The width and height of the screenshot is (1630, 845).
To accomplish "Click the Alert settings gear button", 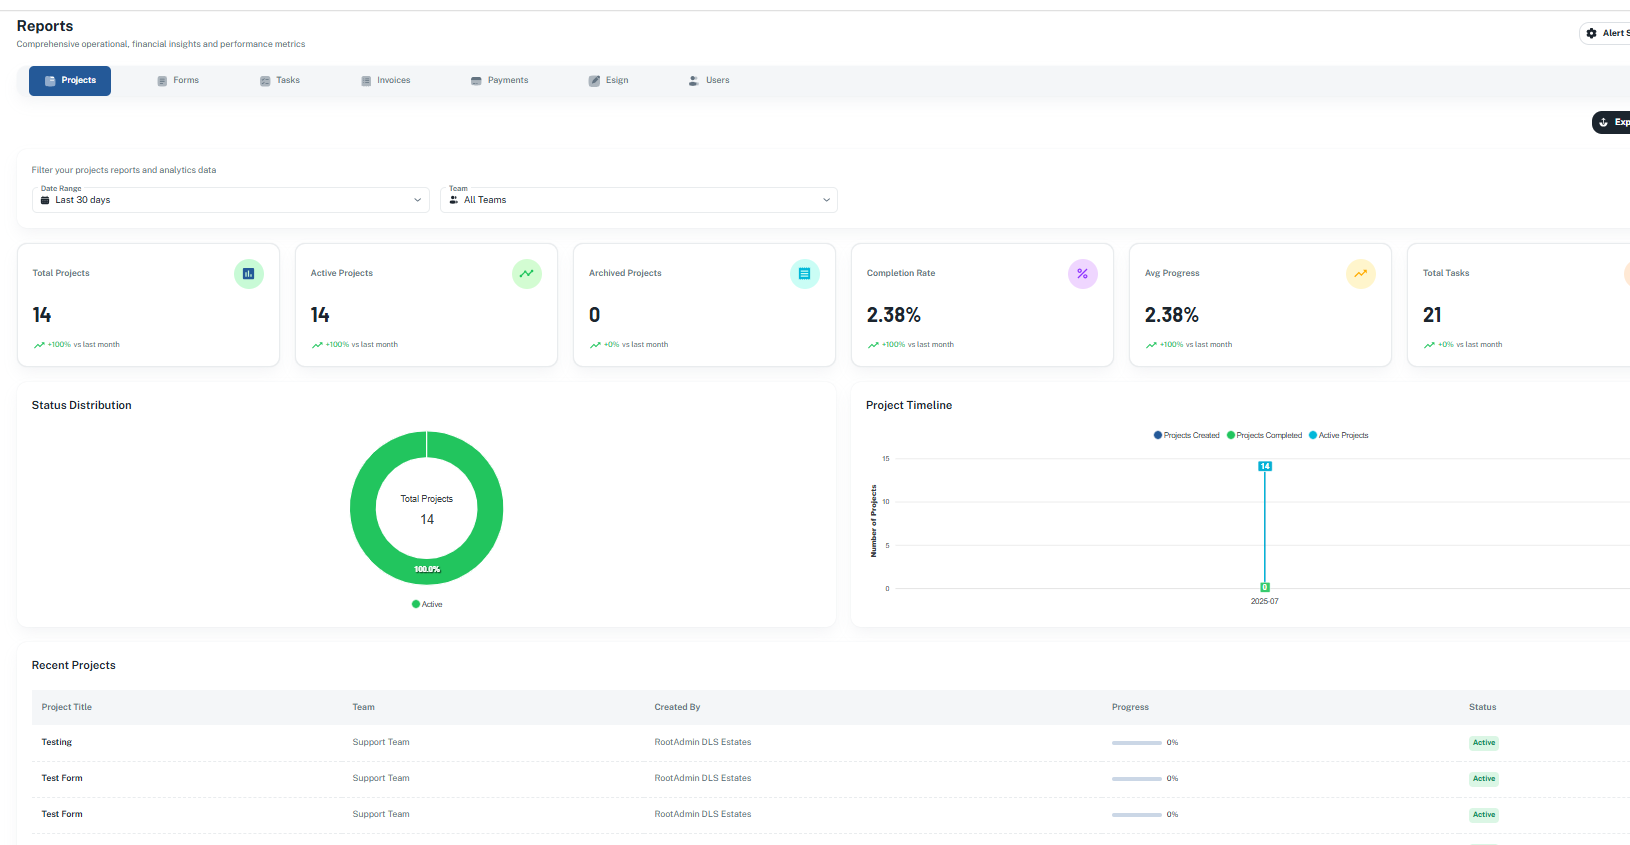I will pyautogui.click(x=1606, y=33).
